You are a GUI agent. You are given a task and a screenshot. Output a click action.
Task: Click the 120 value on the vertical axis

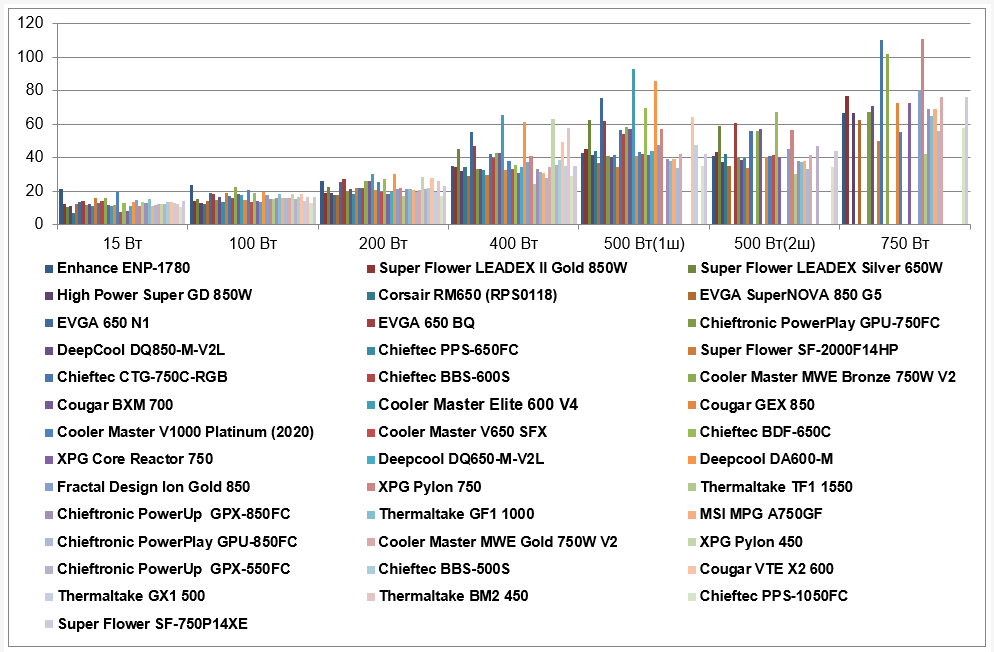click(x=30, y=23)
